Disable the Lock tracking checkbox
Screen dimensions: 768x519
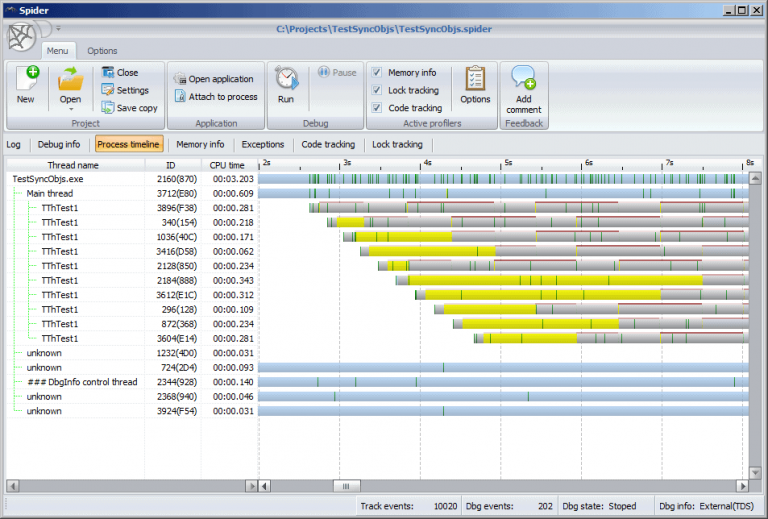[x=376, y=90]
